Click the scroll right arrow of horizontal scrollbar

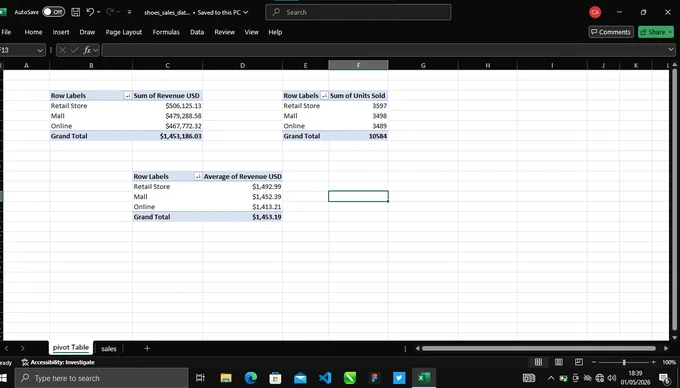[666, 348]
